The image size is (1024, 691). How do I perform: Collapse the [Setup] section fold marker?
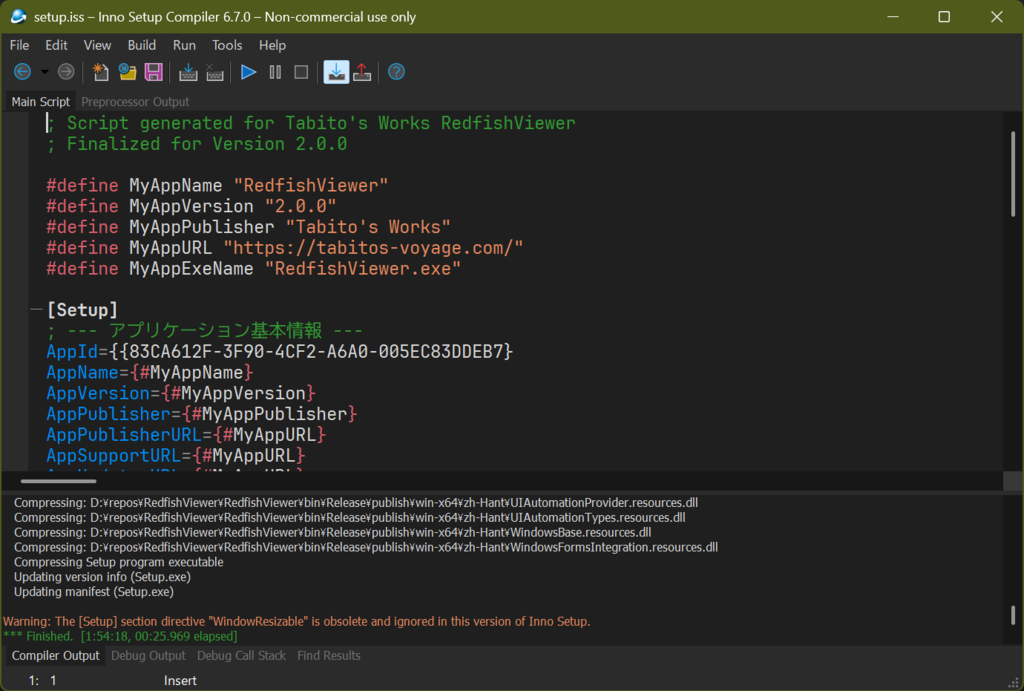37,310
